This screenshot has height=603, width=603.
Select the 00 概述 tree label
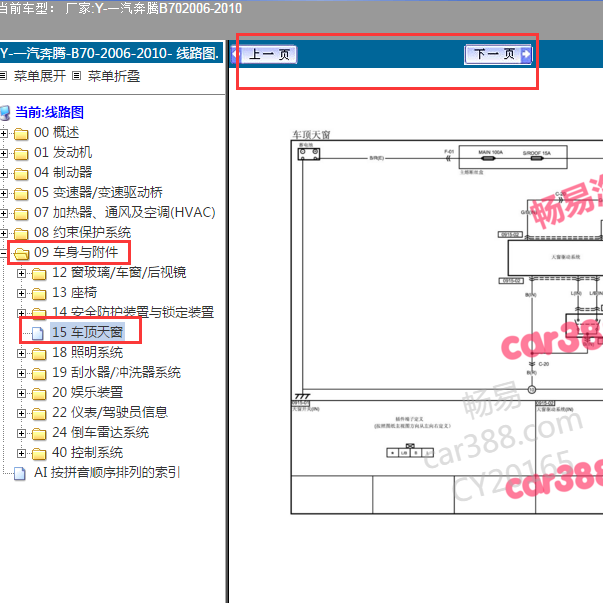57,132
